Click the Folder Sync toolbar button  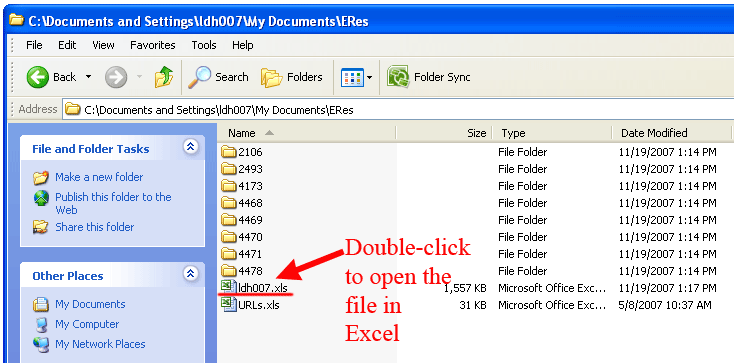coord(429,77)
